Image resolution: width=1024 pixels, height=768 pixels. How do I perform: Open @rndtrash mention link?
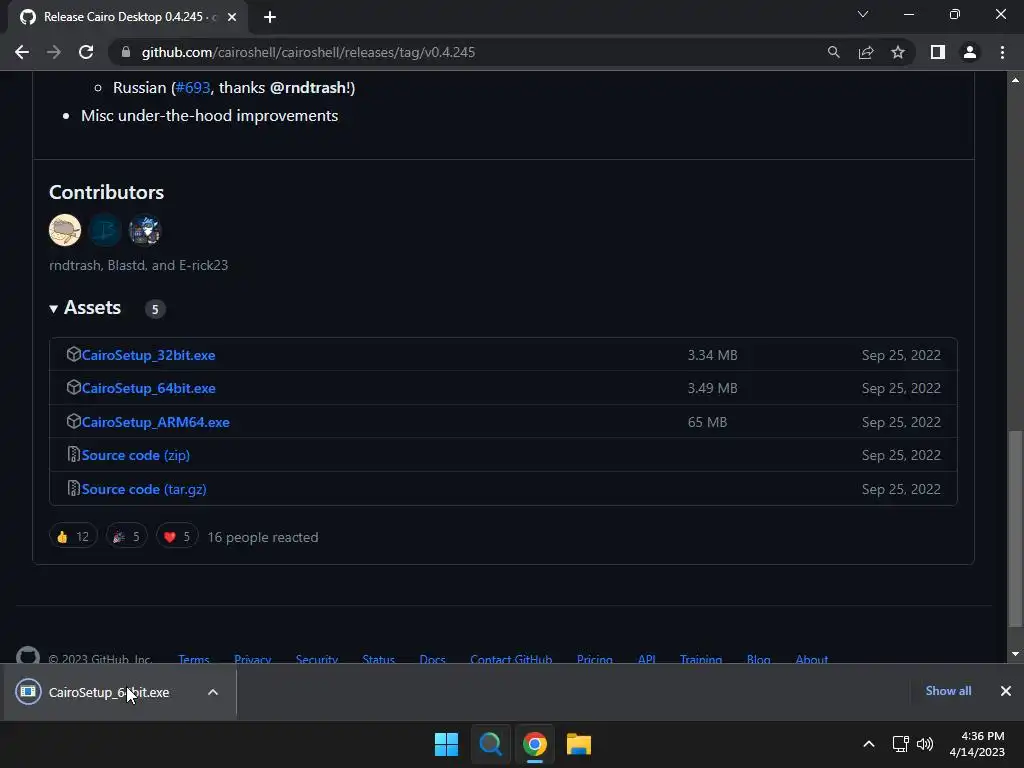308,88
